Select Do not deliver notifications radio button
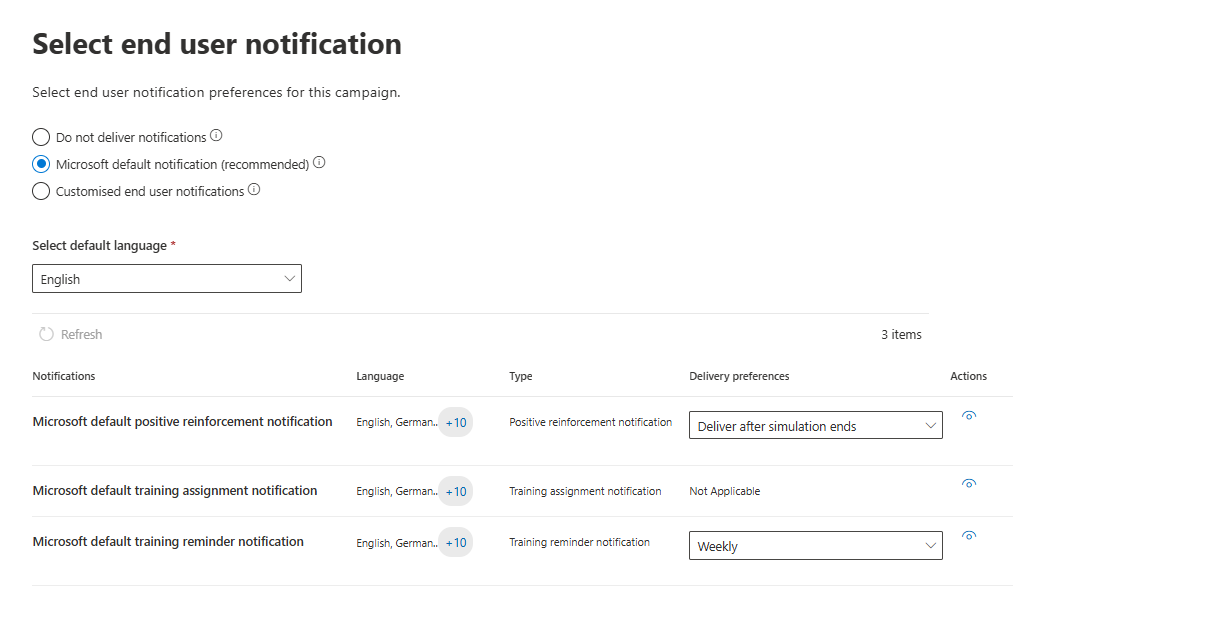Image resolution: width=1224 pixels, height=637 pixels. point(41,137)
